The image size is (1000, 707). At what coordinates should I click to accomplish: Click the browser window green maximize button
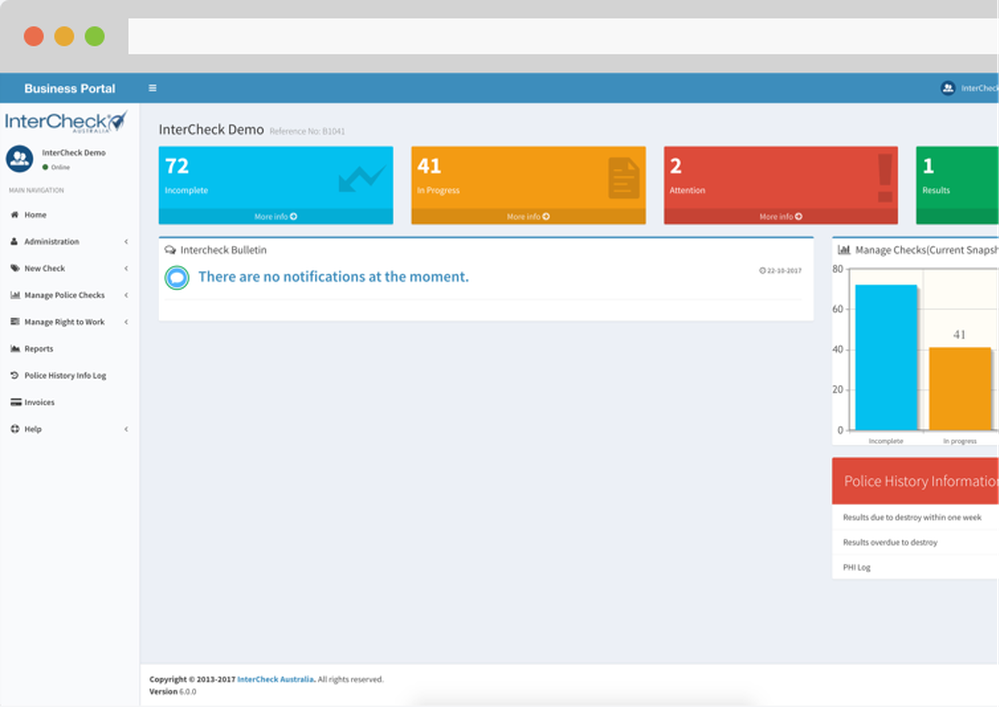pyautogui.click(x=95, y=36)
